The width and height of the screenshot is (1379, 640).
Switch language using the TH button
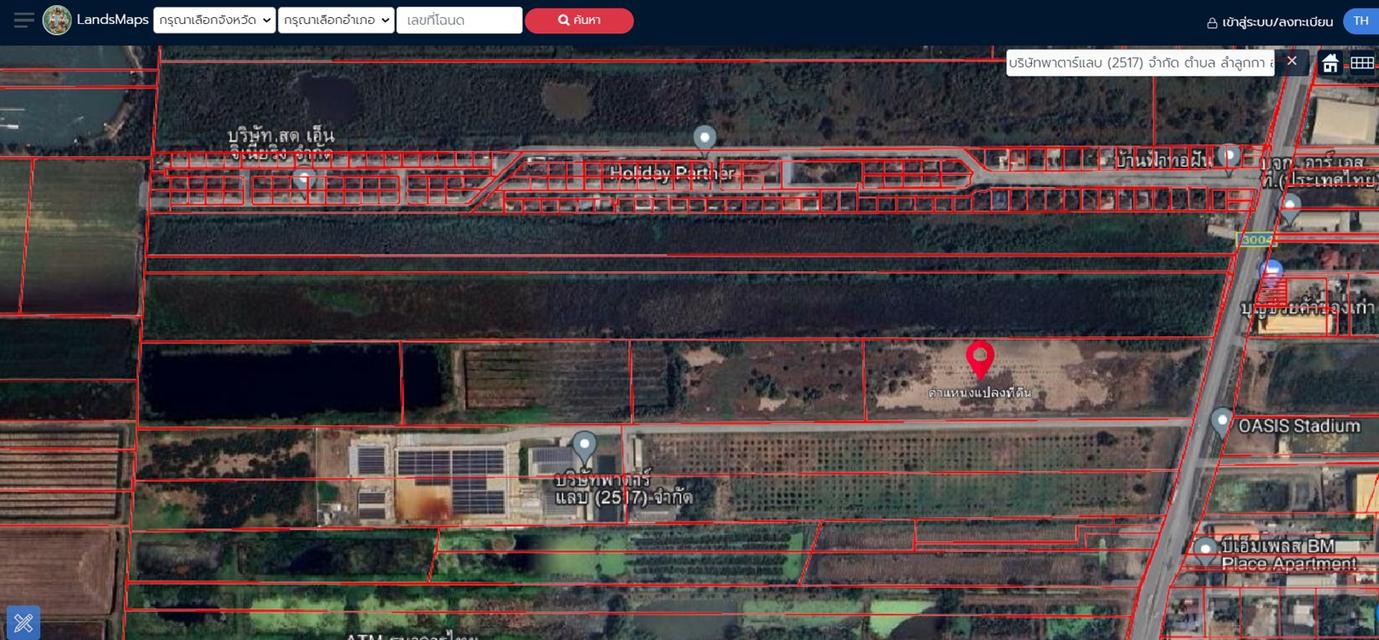tap(1360, 21)
